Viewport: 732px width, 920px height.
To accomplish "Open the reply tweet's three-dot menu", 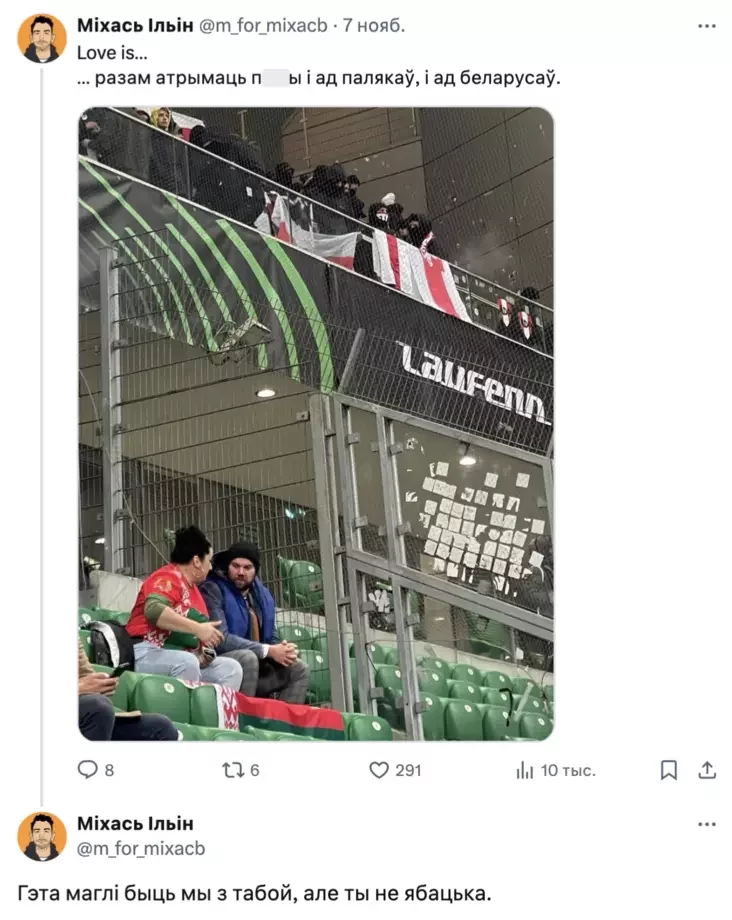I will pyautogui.click(x=707, y=824).
